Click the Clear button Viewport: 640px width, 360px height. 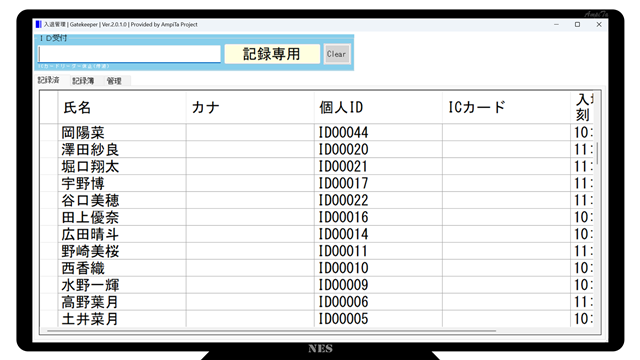pos(337,54)
